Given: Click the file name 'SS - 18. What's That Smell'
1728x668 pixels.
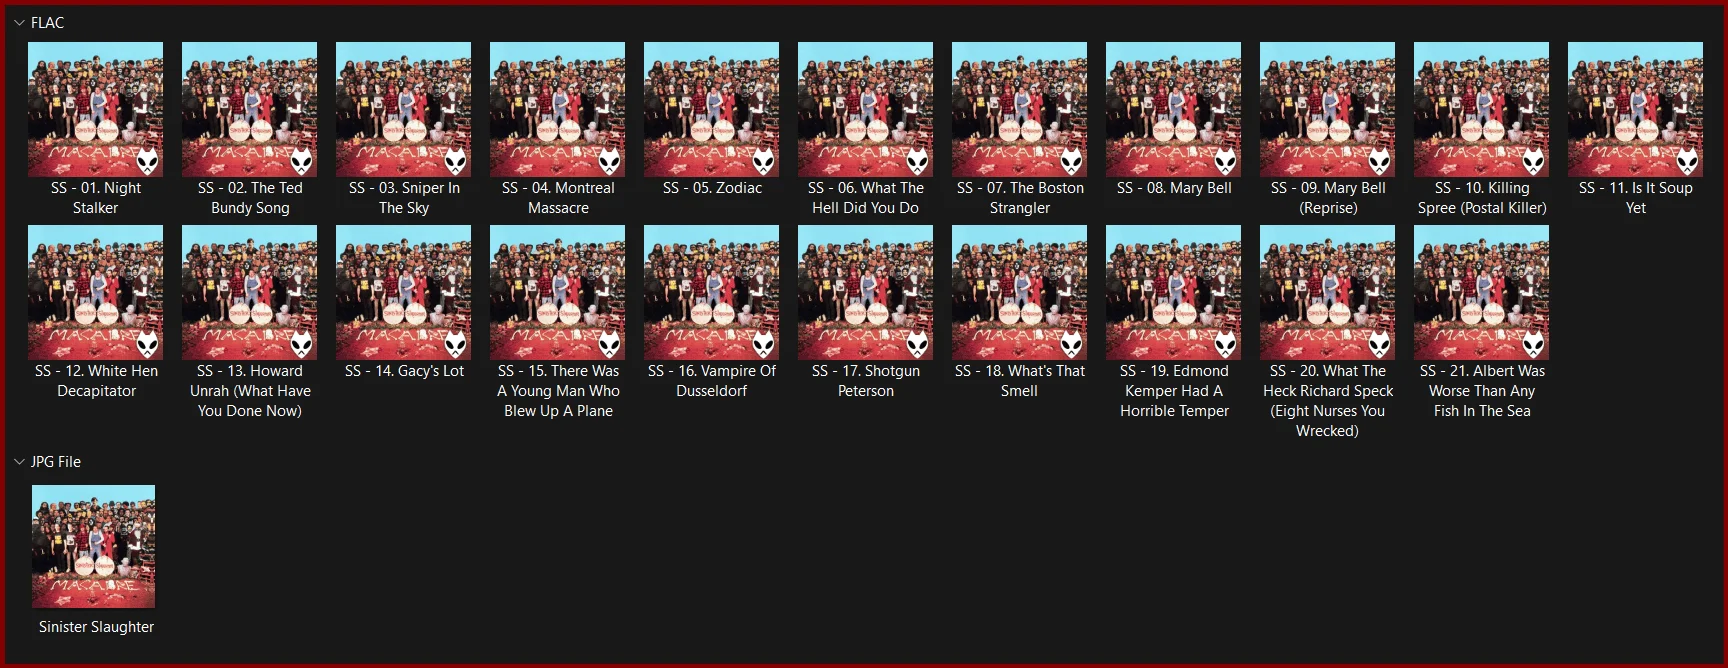Looking at the screenshot, I should click(1020, 381).
